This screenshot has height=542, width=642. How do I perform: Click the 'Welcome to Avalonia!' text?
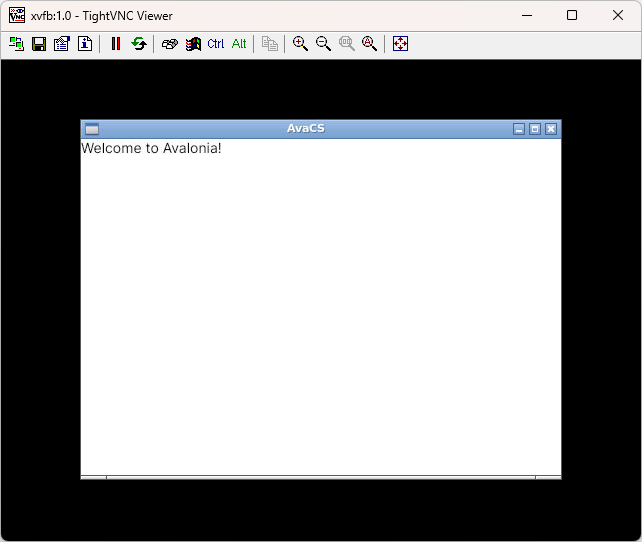click(x=151, y=148)
